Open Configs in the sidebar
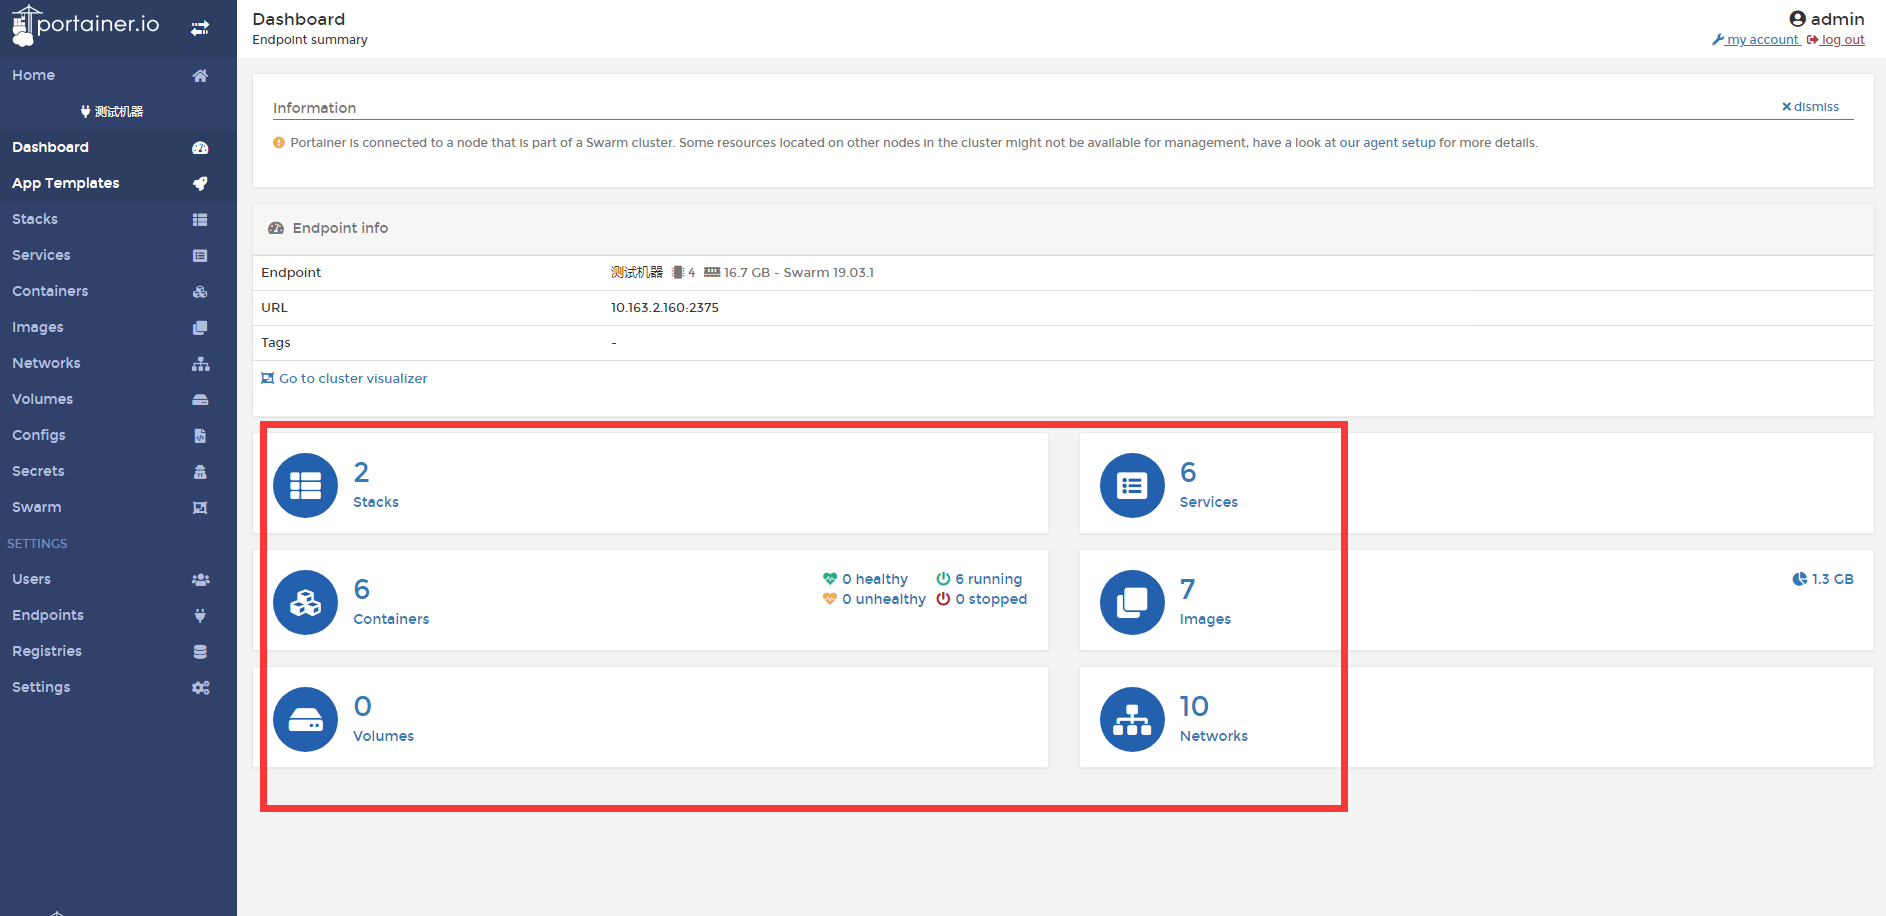Image resolution: width=1886 pixels, height=916 pixels. [x=118, y=435]
